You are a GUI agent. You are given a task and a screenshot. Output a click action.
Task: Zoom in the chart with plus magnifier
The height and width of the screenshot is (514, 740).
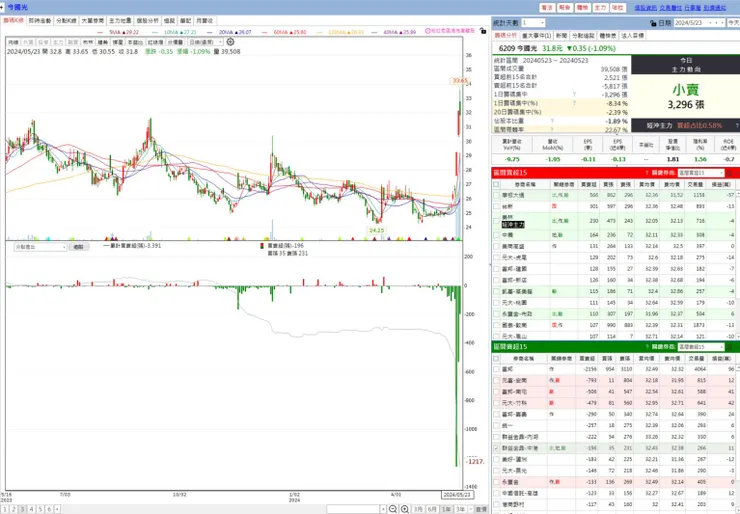tap(405, 509)
